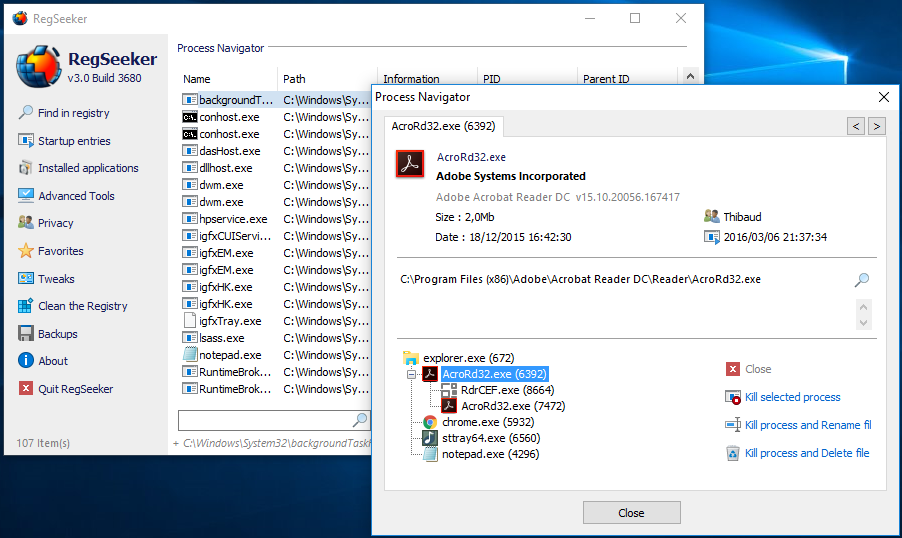Select RdrCEF.exe (8664) in tree
This screenshot has width=902, height=538.
pos(507,390)
